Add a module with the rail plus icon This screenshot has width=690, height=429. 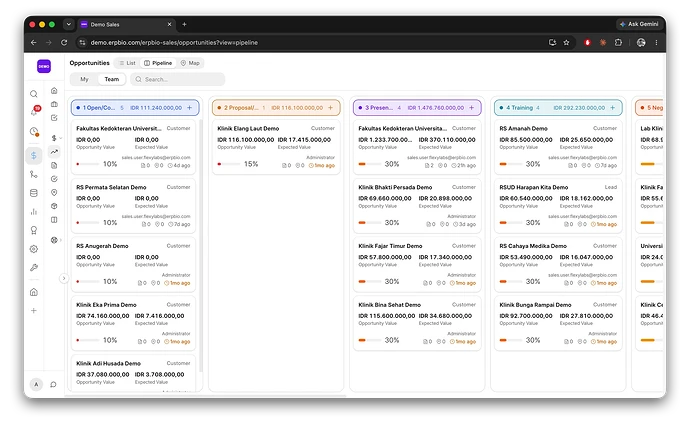tap(33, 311)
